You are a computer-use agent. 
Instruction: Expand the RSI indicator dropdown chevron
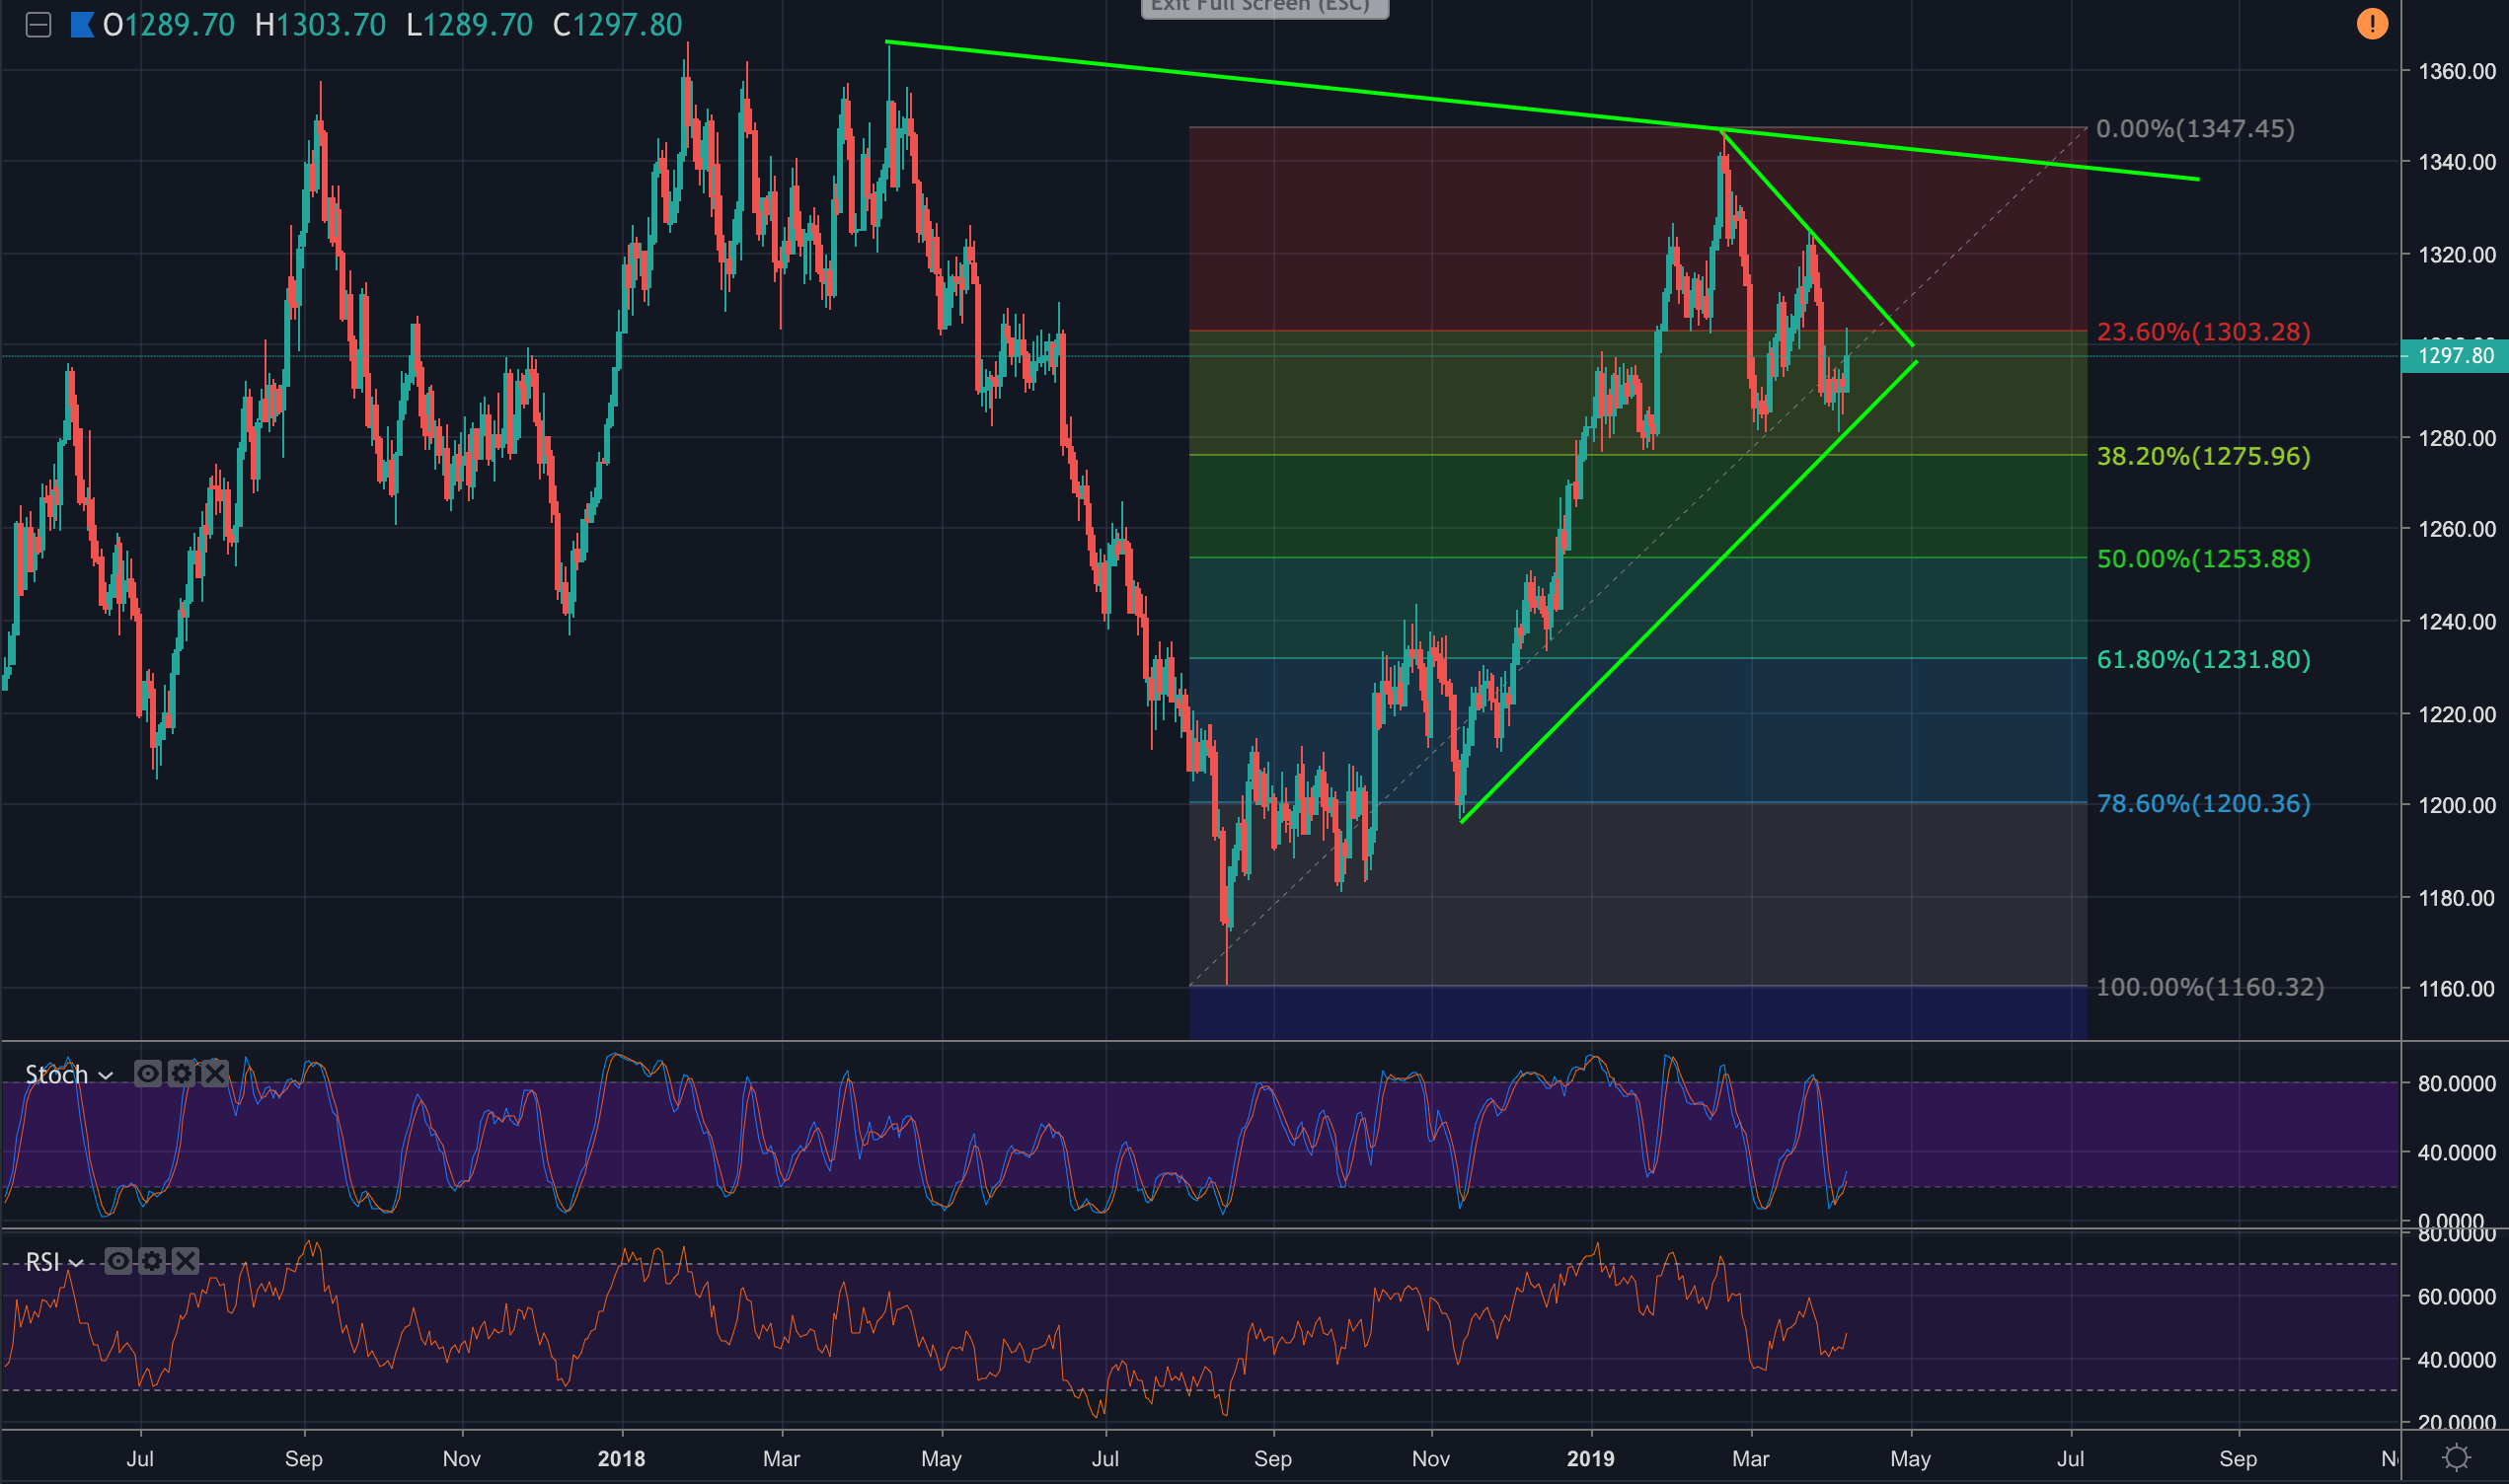tap(75, 1263)
